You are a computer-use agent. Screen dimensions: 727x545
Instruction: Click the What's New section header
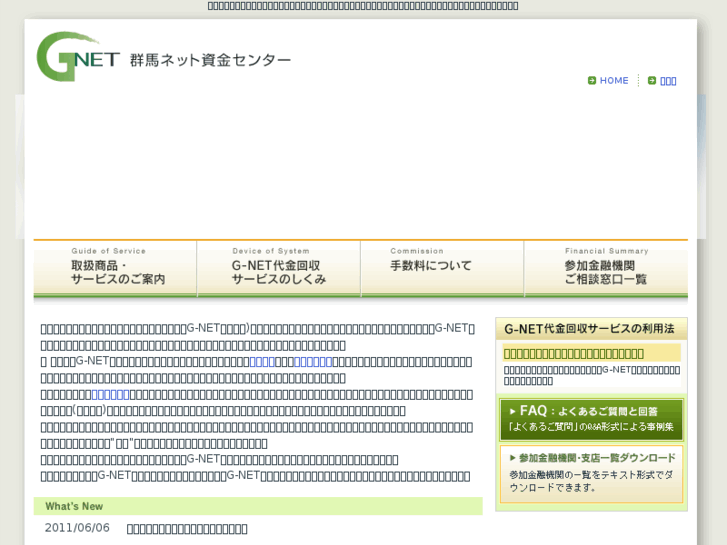(x=258, y=506)
